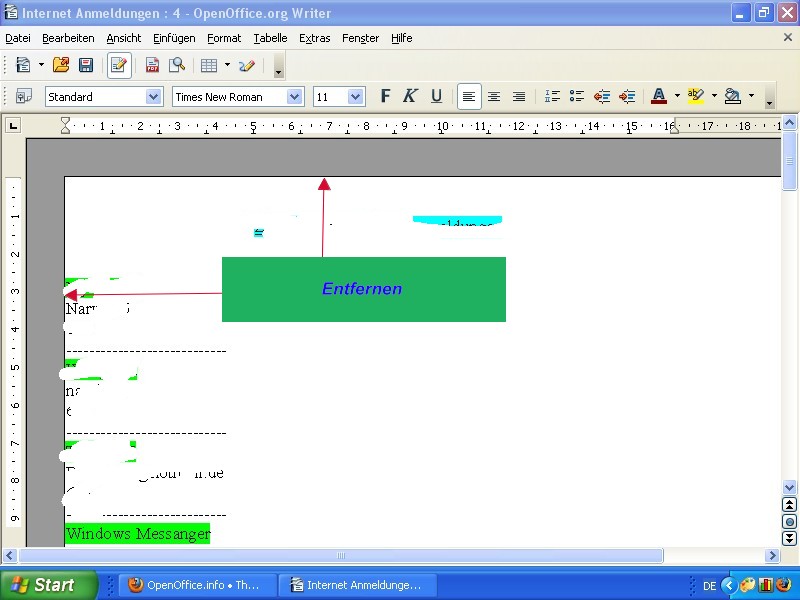Click the Save document floppy icon
800x600 pixels.
[x=86, y=65]
